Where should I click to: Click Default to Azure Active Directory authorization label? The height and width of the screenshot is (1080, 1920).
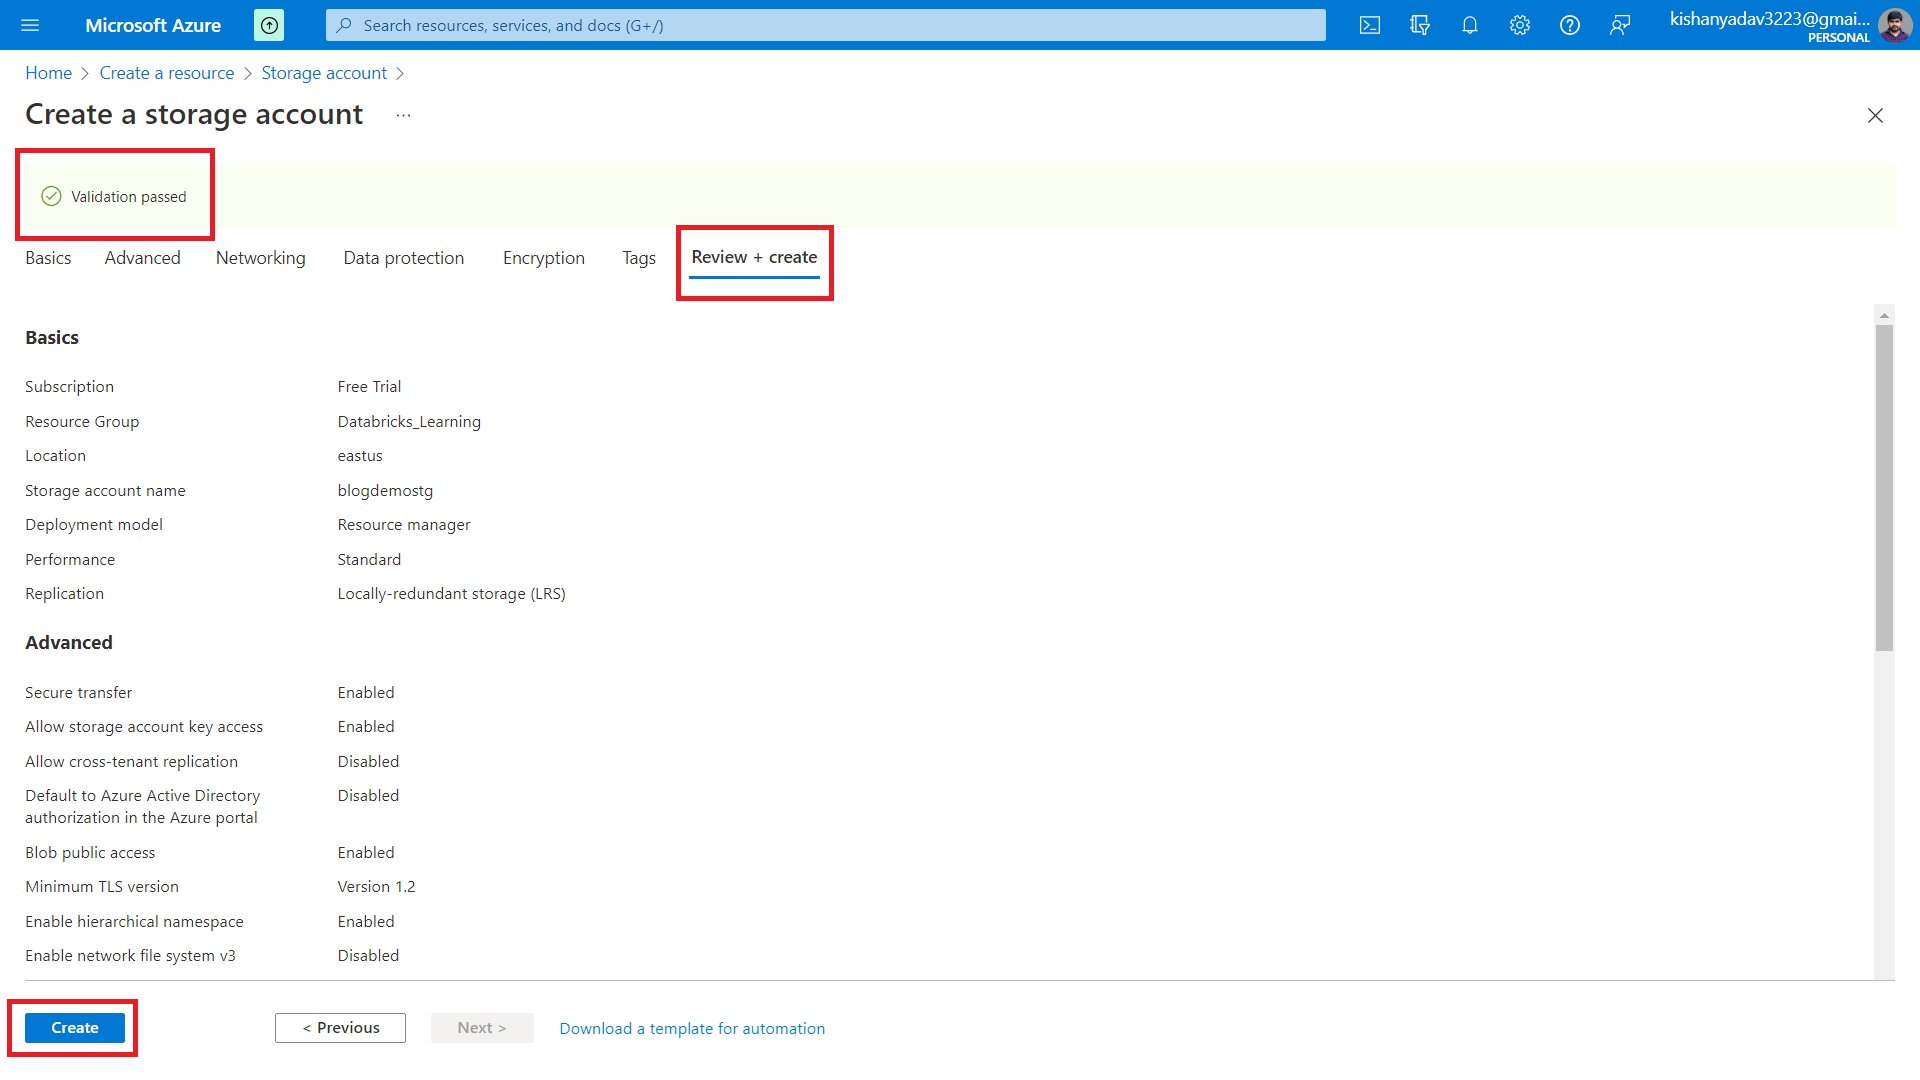coord(142,807)
